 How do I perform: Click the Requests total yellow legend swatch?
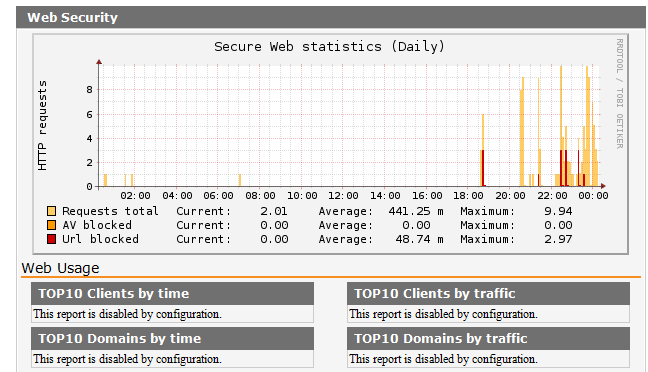pyautogui.click(x=51, y=211)
